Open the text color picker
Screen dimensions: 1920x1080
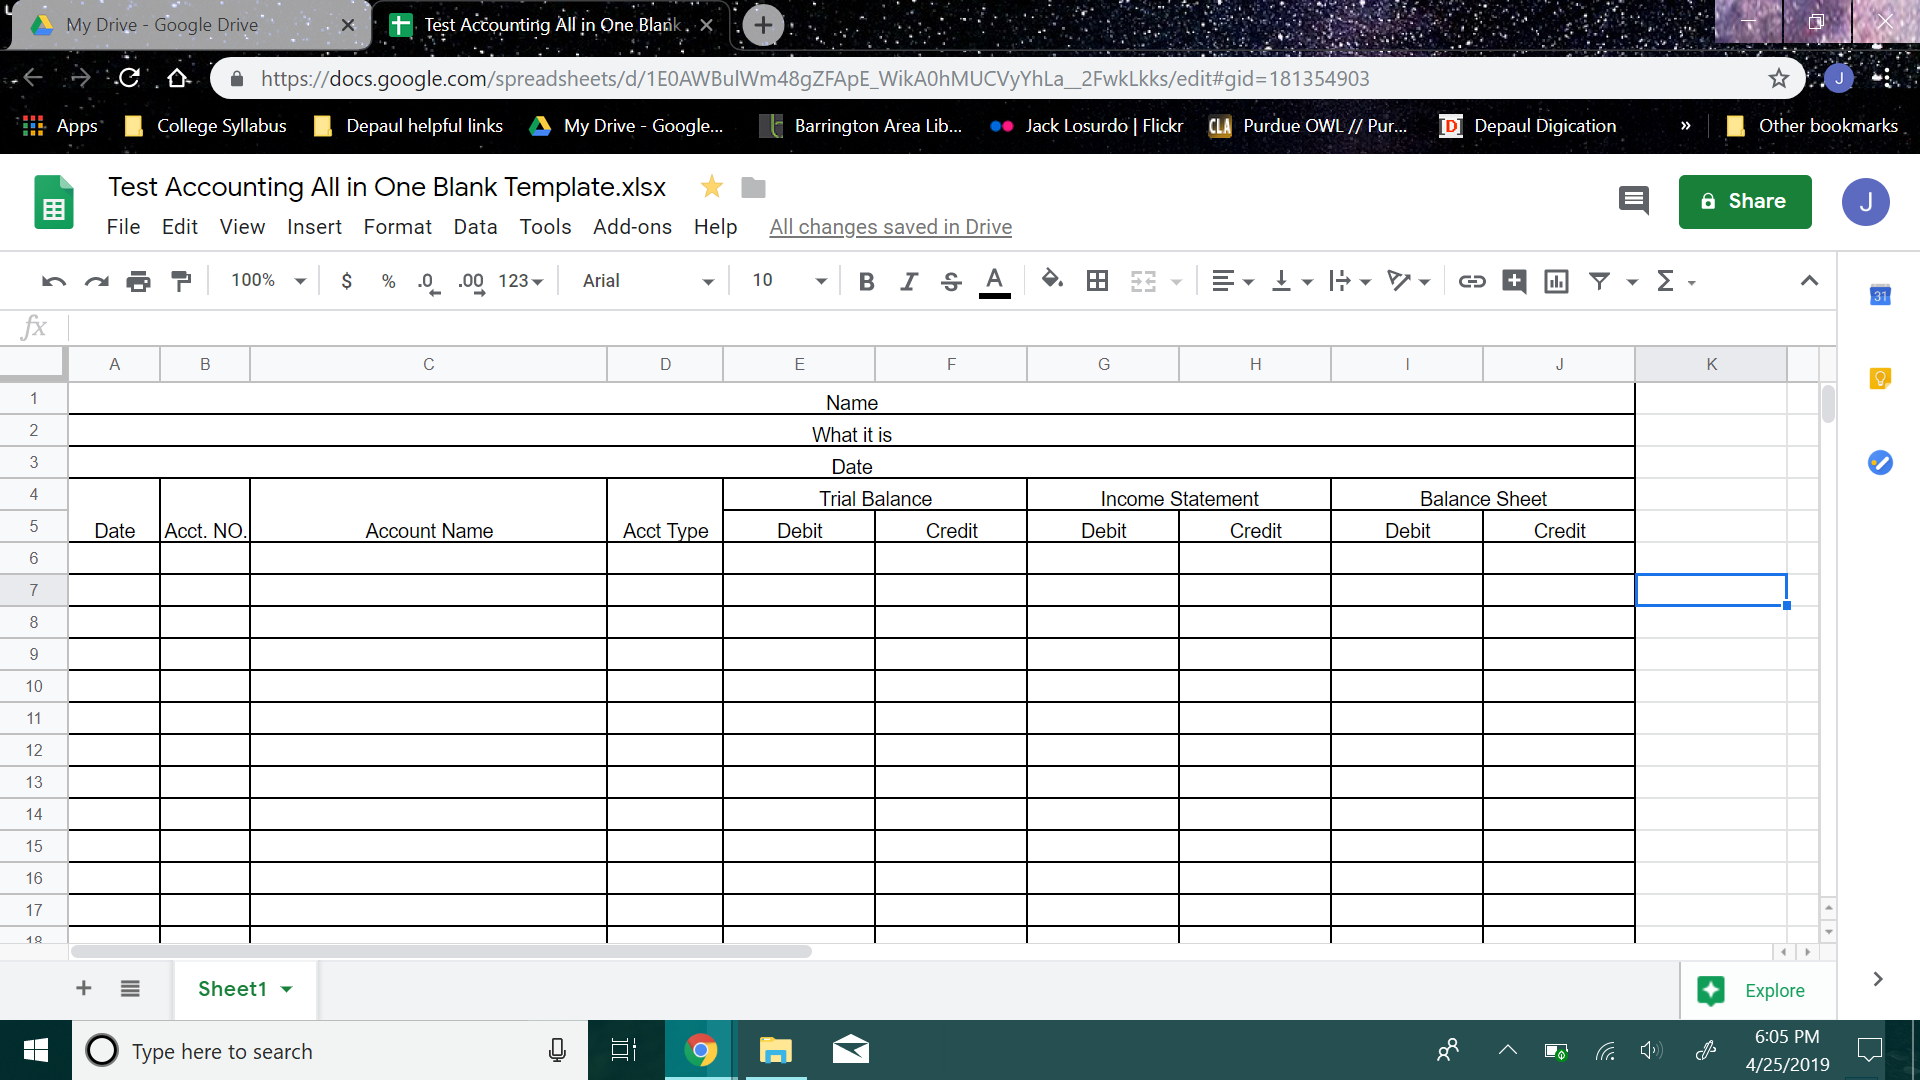[993, 281]
